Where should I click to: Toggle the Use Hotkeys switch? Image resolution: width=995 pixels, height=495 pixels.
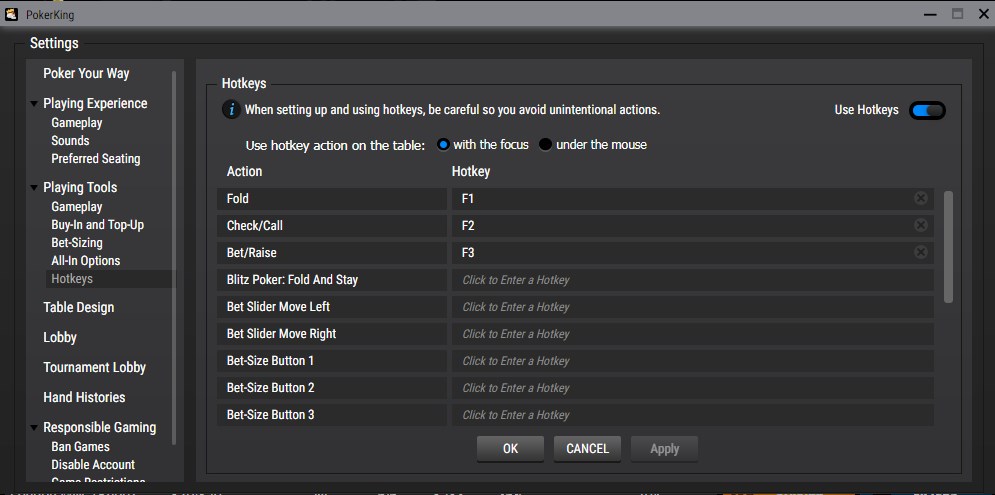[x=927, y=110]
